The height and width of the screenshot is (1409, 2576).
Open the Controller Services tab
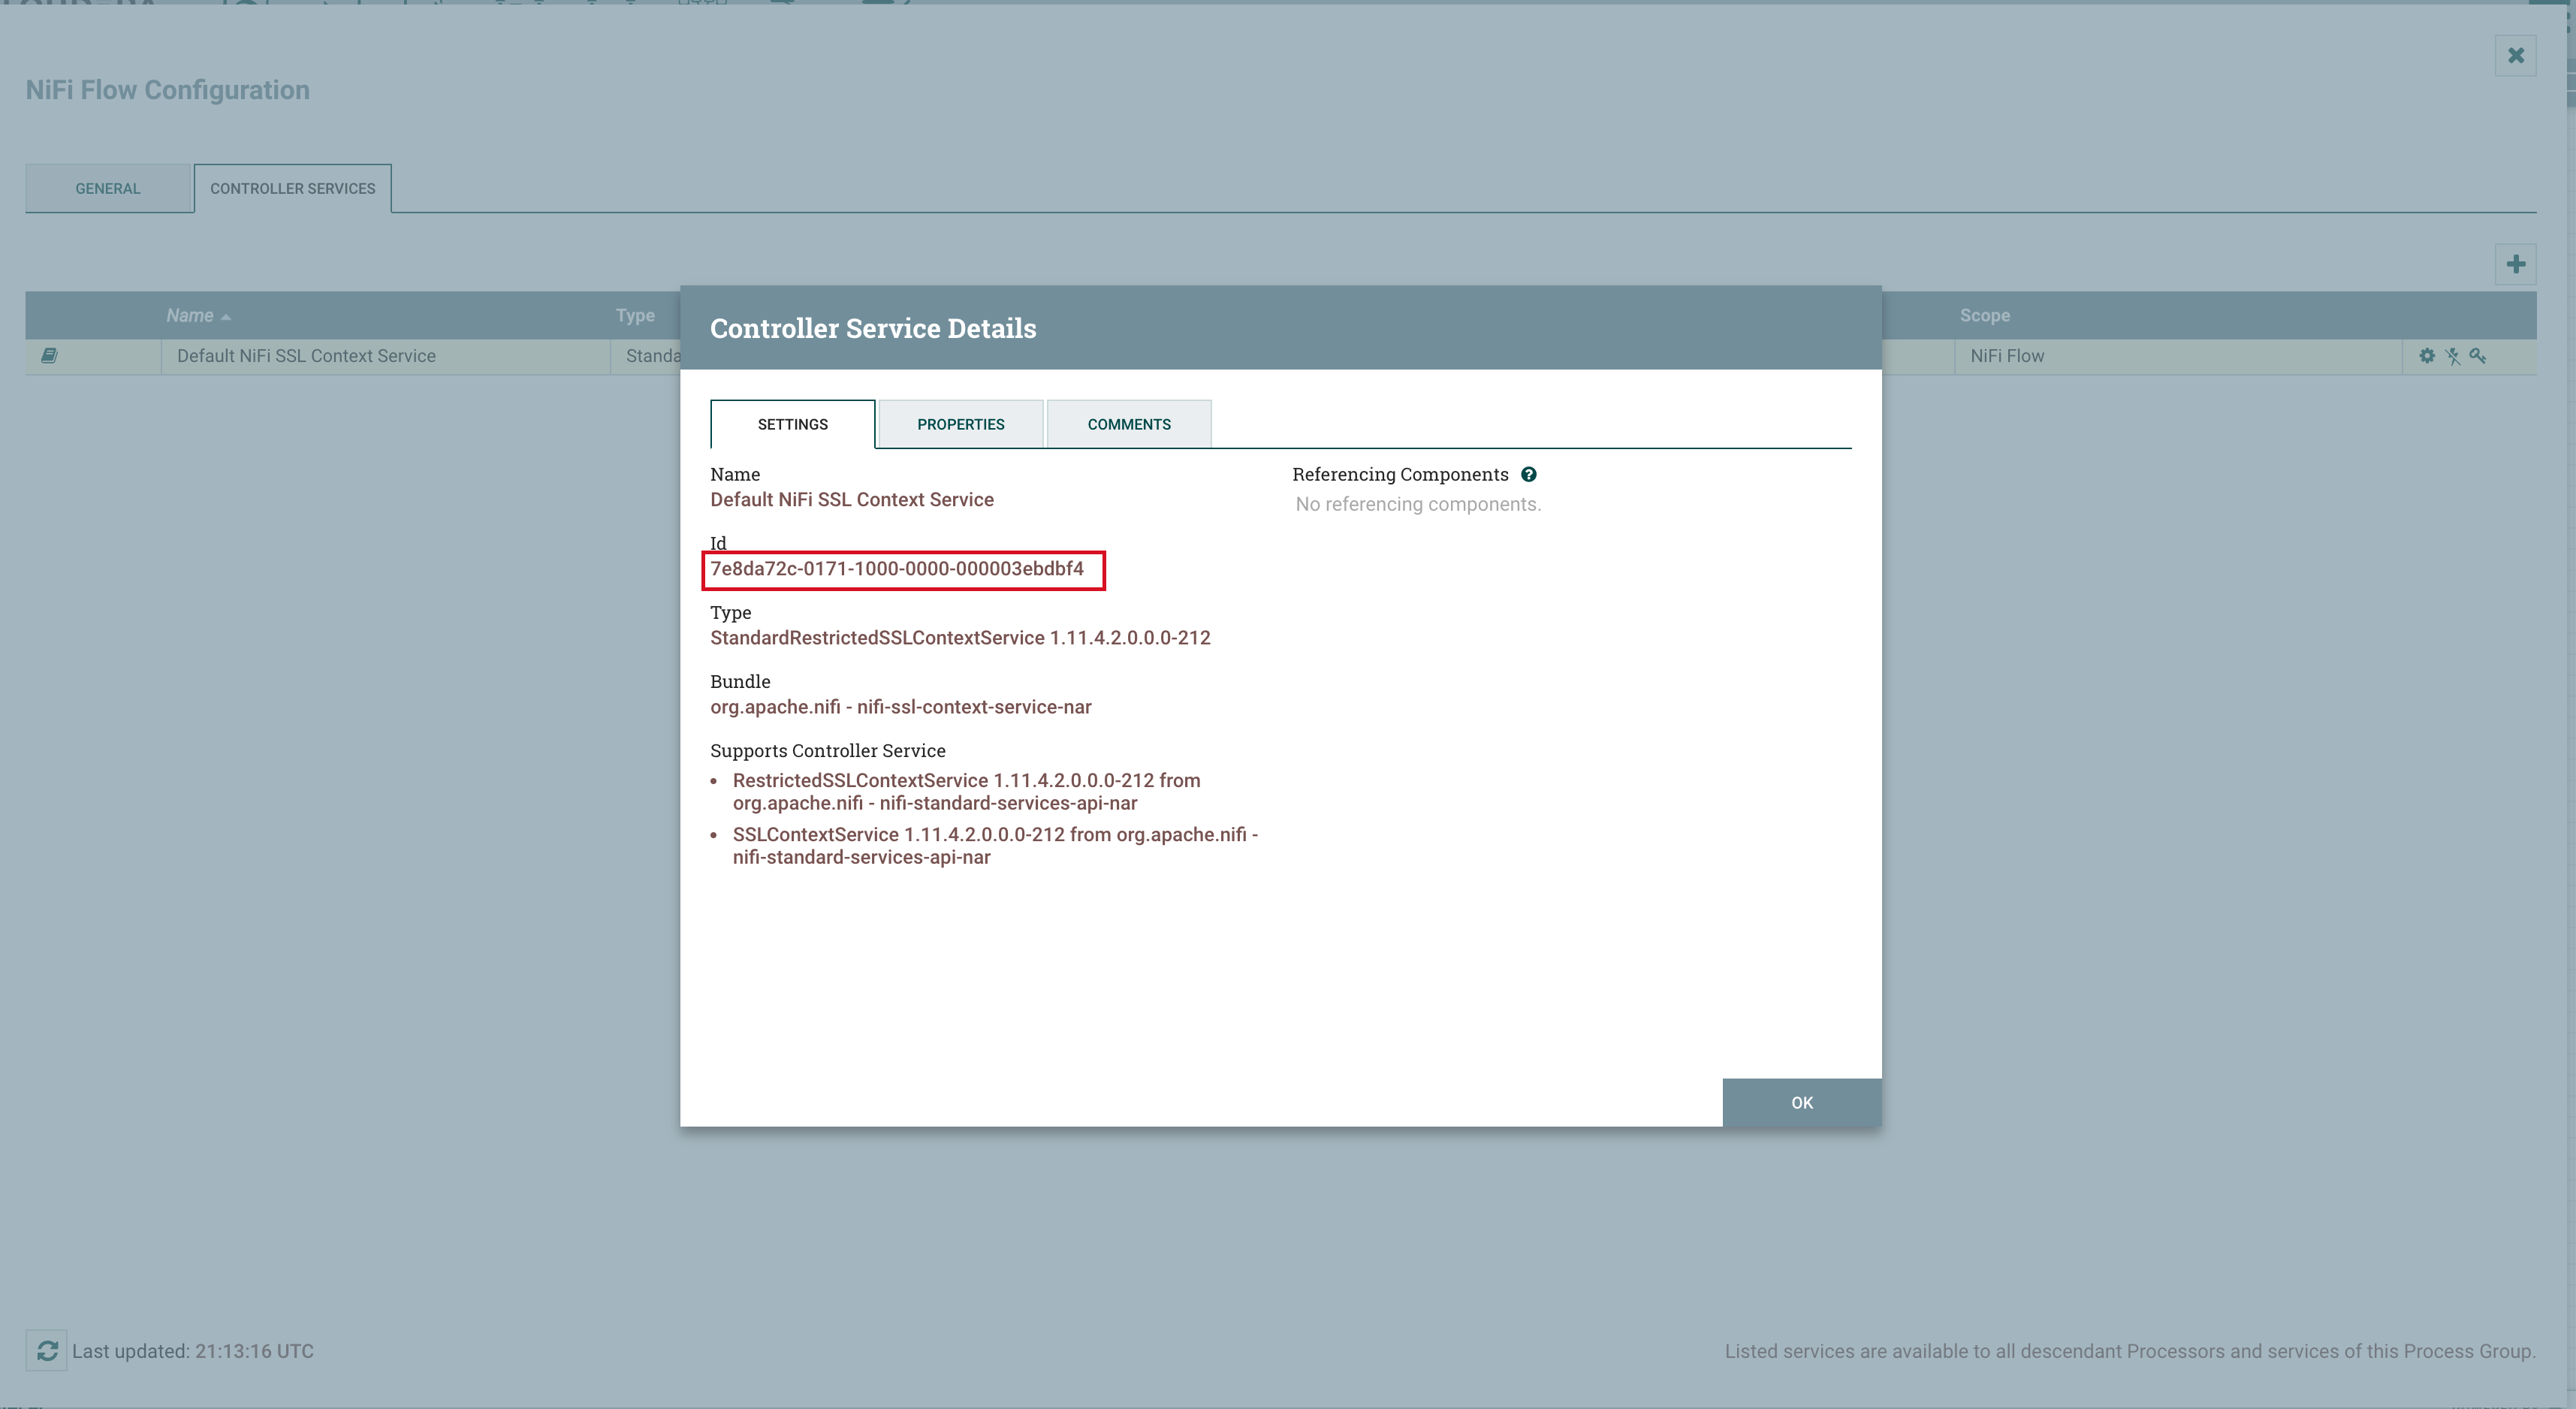(x=293, y=189)
